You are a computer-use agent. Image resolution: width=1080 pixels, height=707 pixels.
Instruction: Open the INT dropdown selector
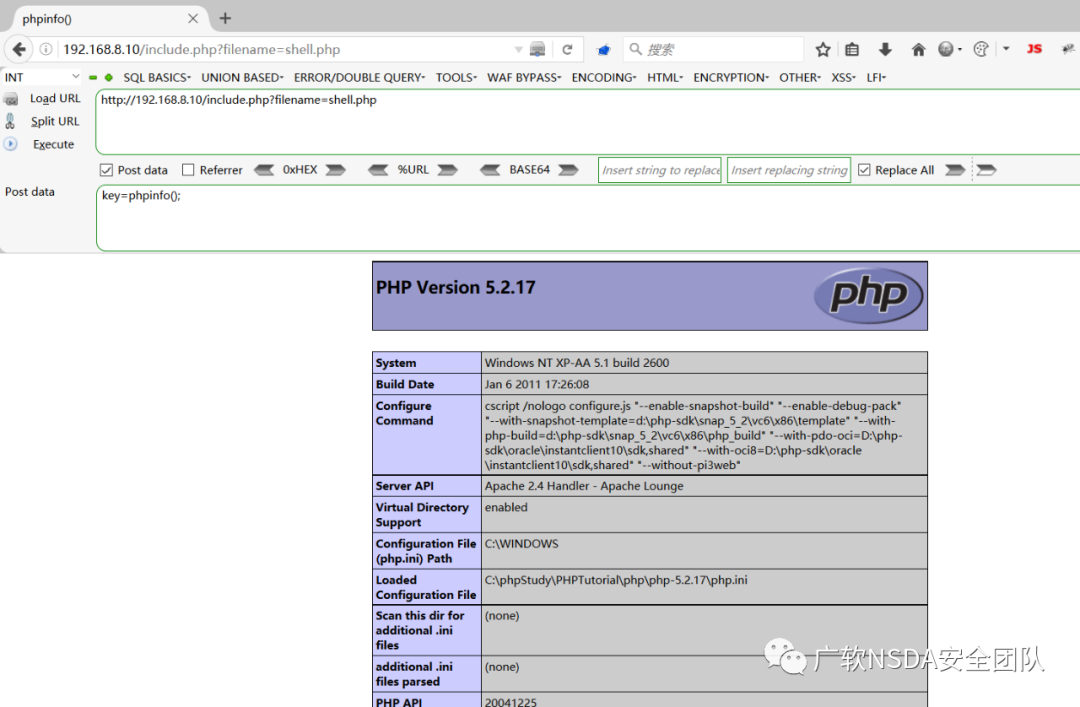[x=41, y=77]
